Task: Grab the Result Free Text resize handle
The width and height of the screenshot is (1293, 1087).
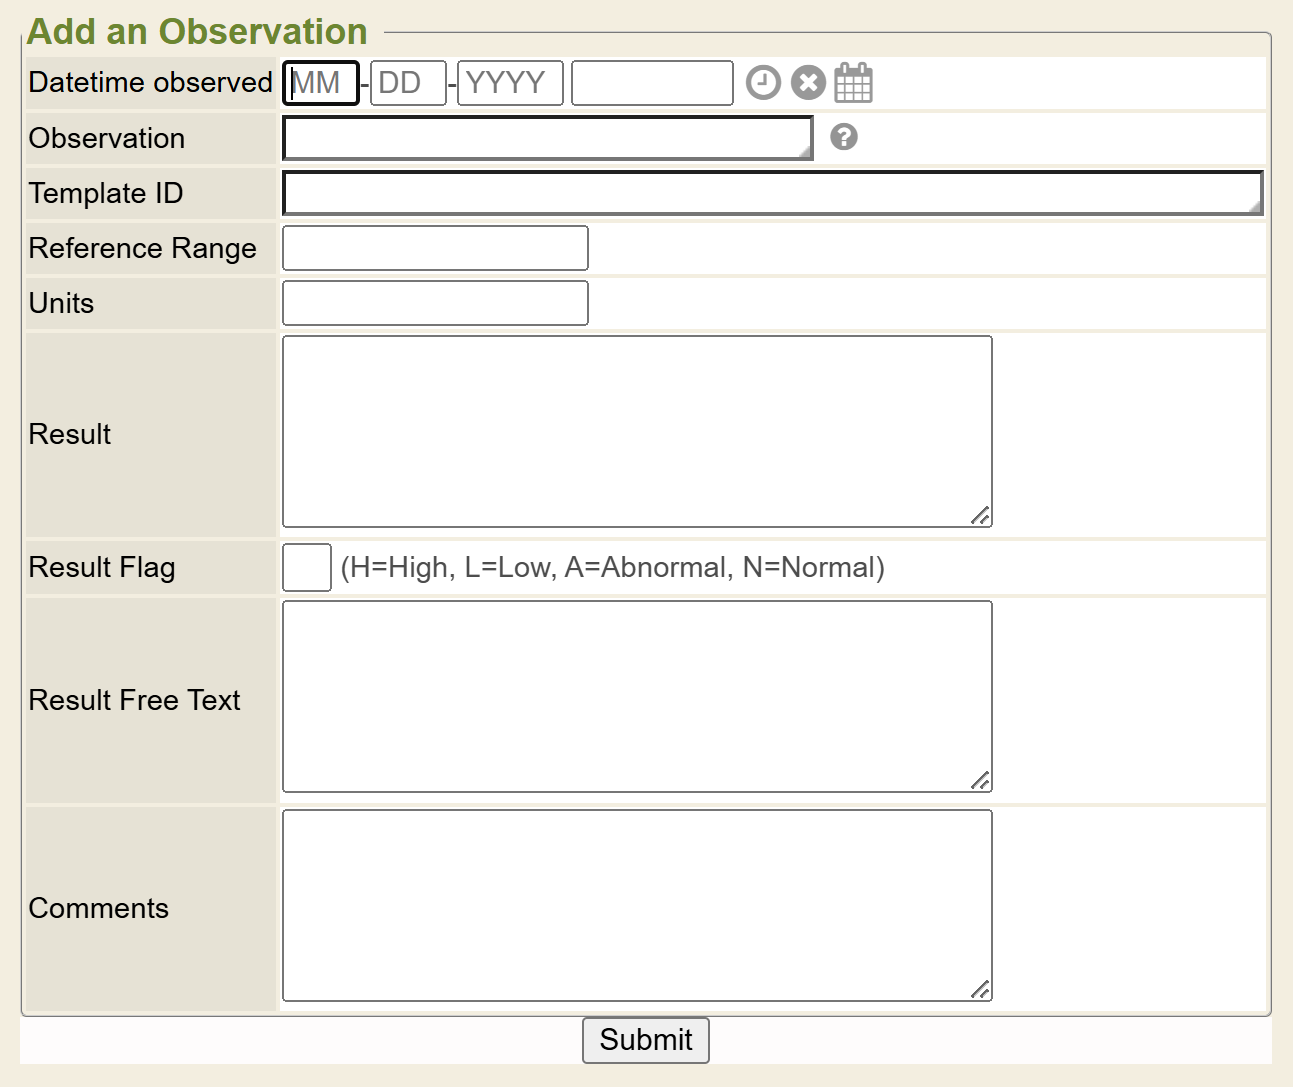Action: (x=981, y=781)
